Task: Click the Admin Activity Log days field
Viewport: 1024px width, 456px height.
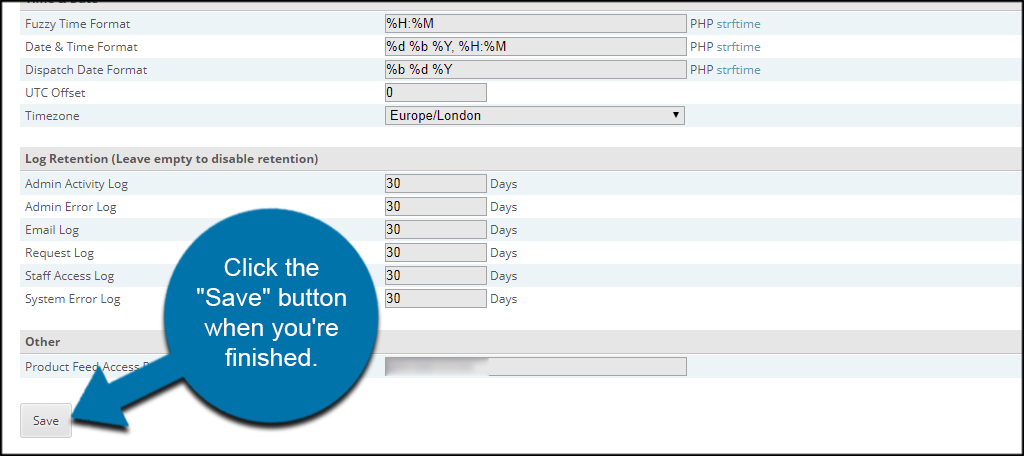Action: (x=436, y=184)
